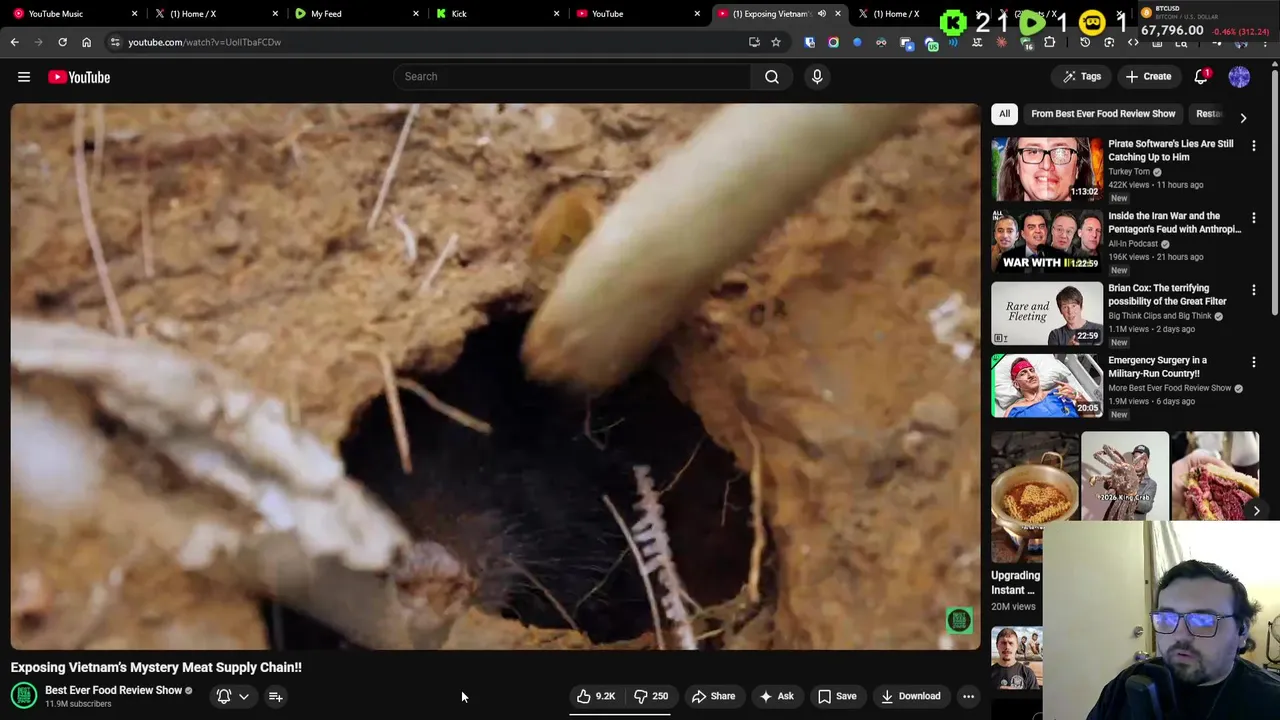Bookmark this page with the star
The image size is (1280, 720).
[x=775, y=42]
